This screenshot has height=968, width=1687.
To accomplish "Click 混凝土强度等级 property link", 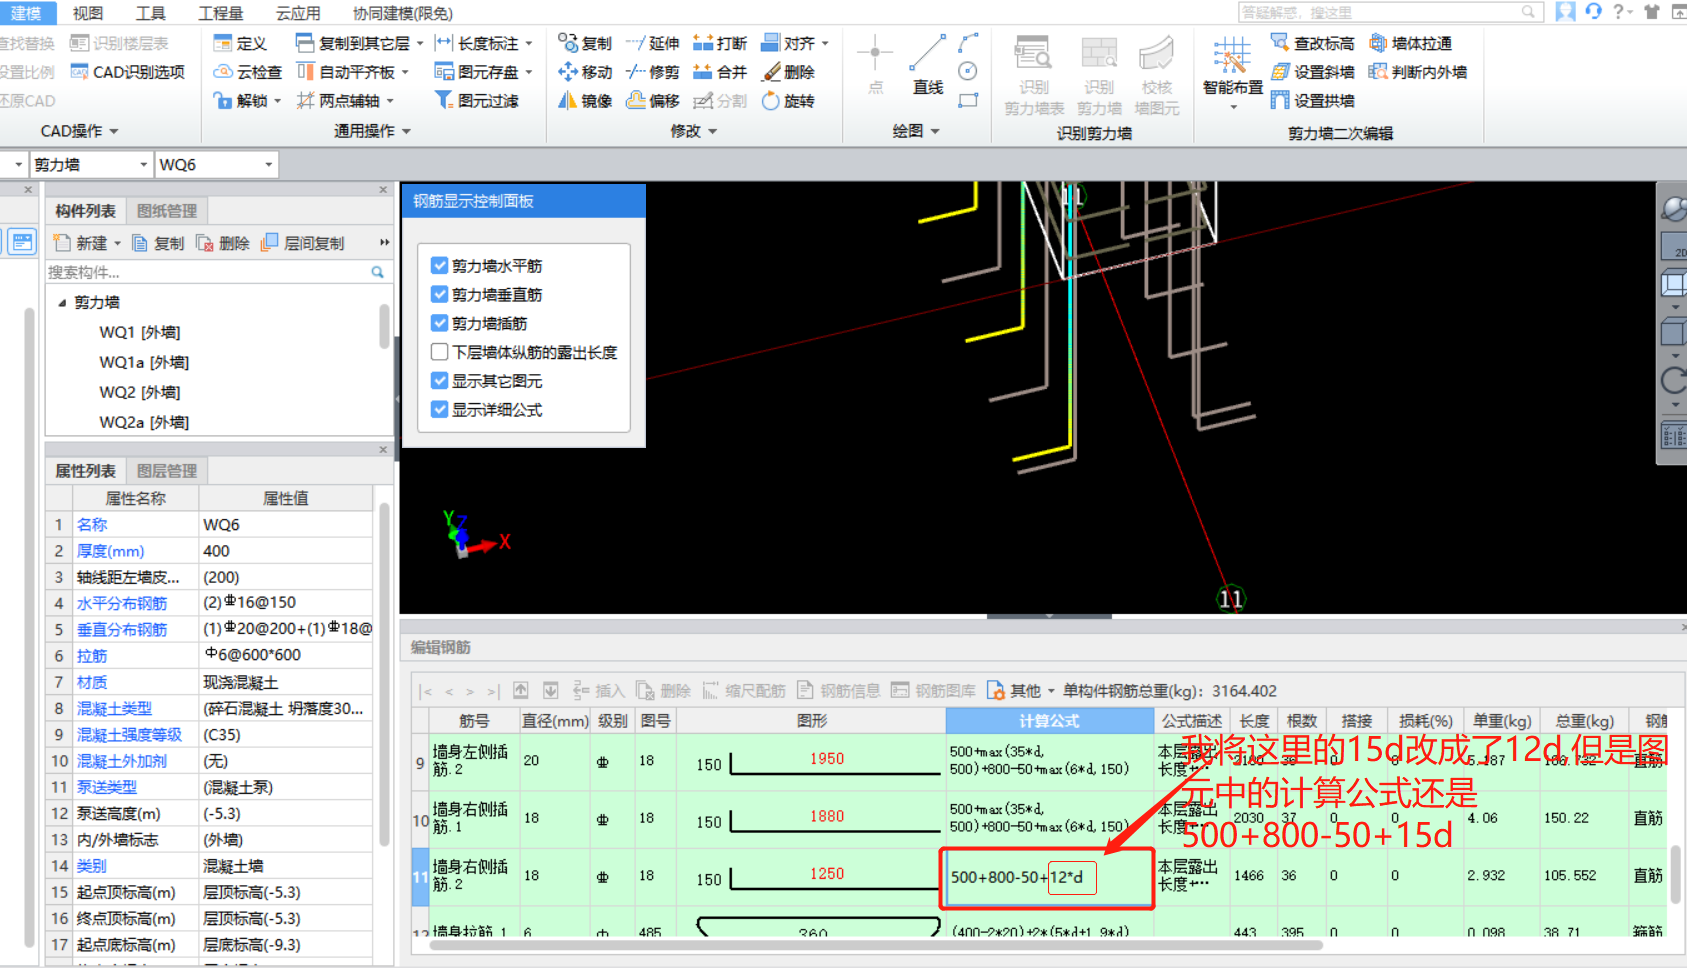I will (x=129, y=734).
